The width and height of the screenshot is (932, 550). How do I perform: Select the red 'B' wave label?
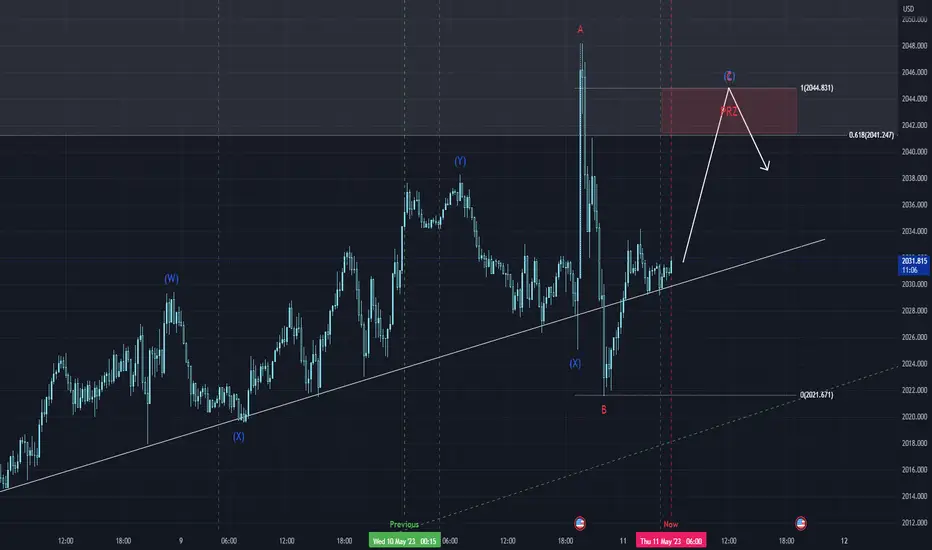click(x=604, y=410)
